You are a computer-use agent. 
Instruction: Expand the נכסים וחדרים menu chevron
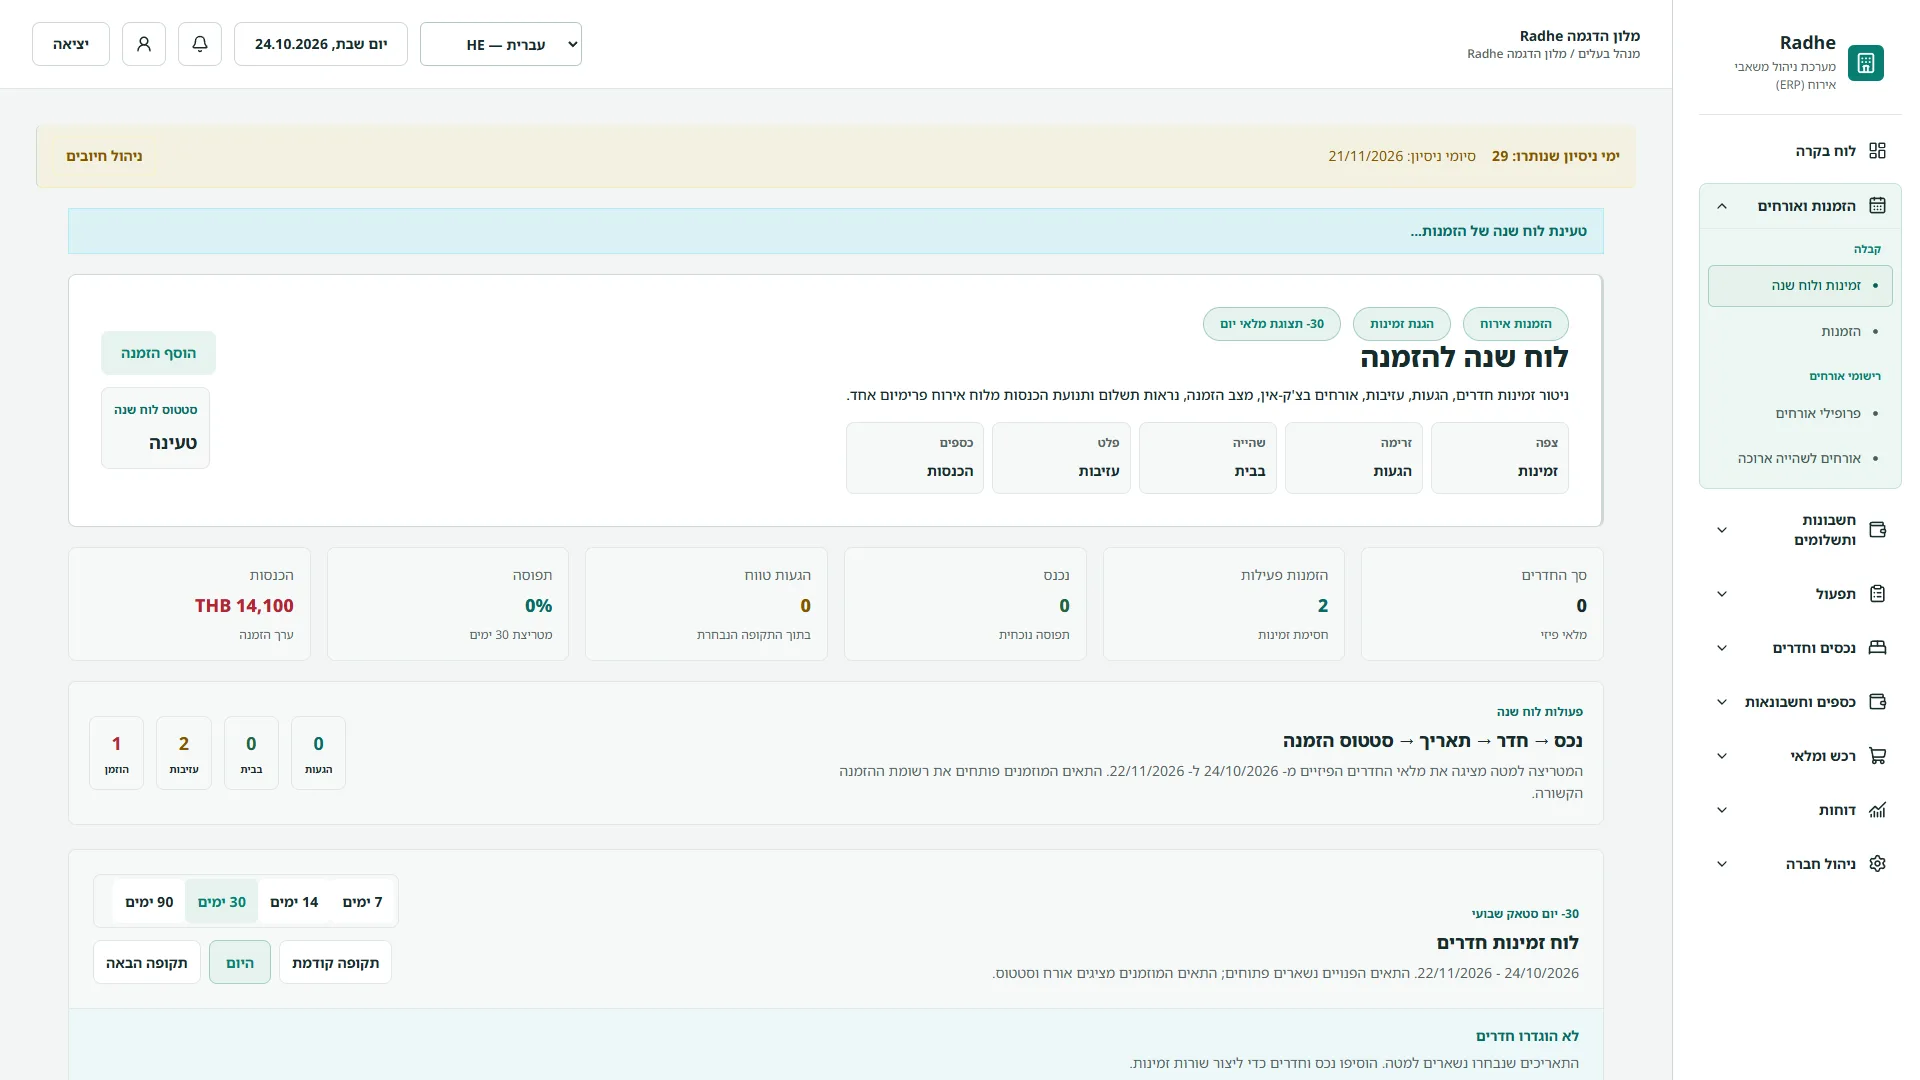[1722, 648]
